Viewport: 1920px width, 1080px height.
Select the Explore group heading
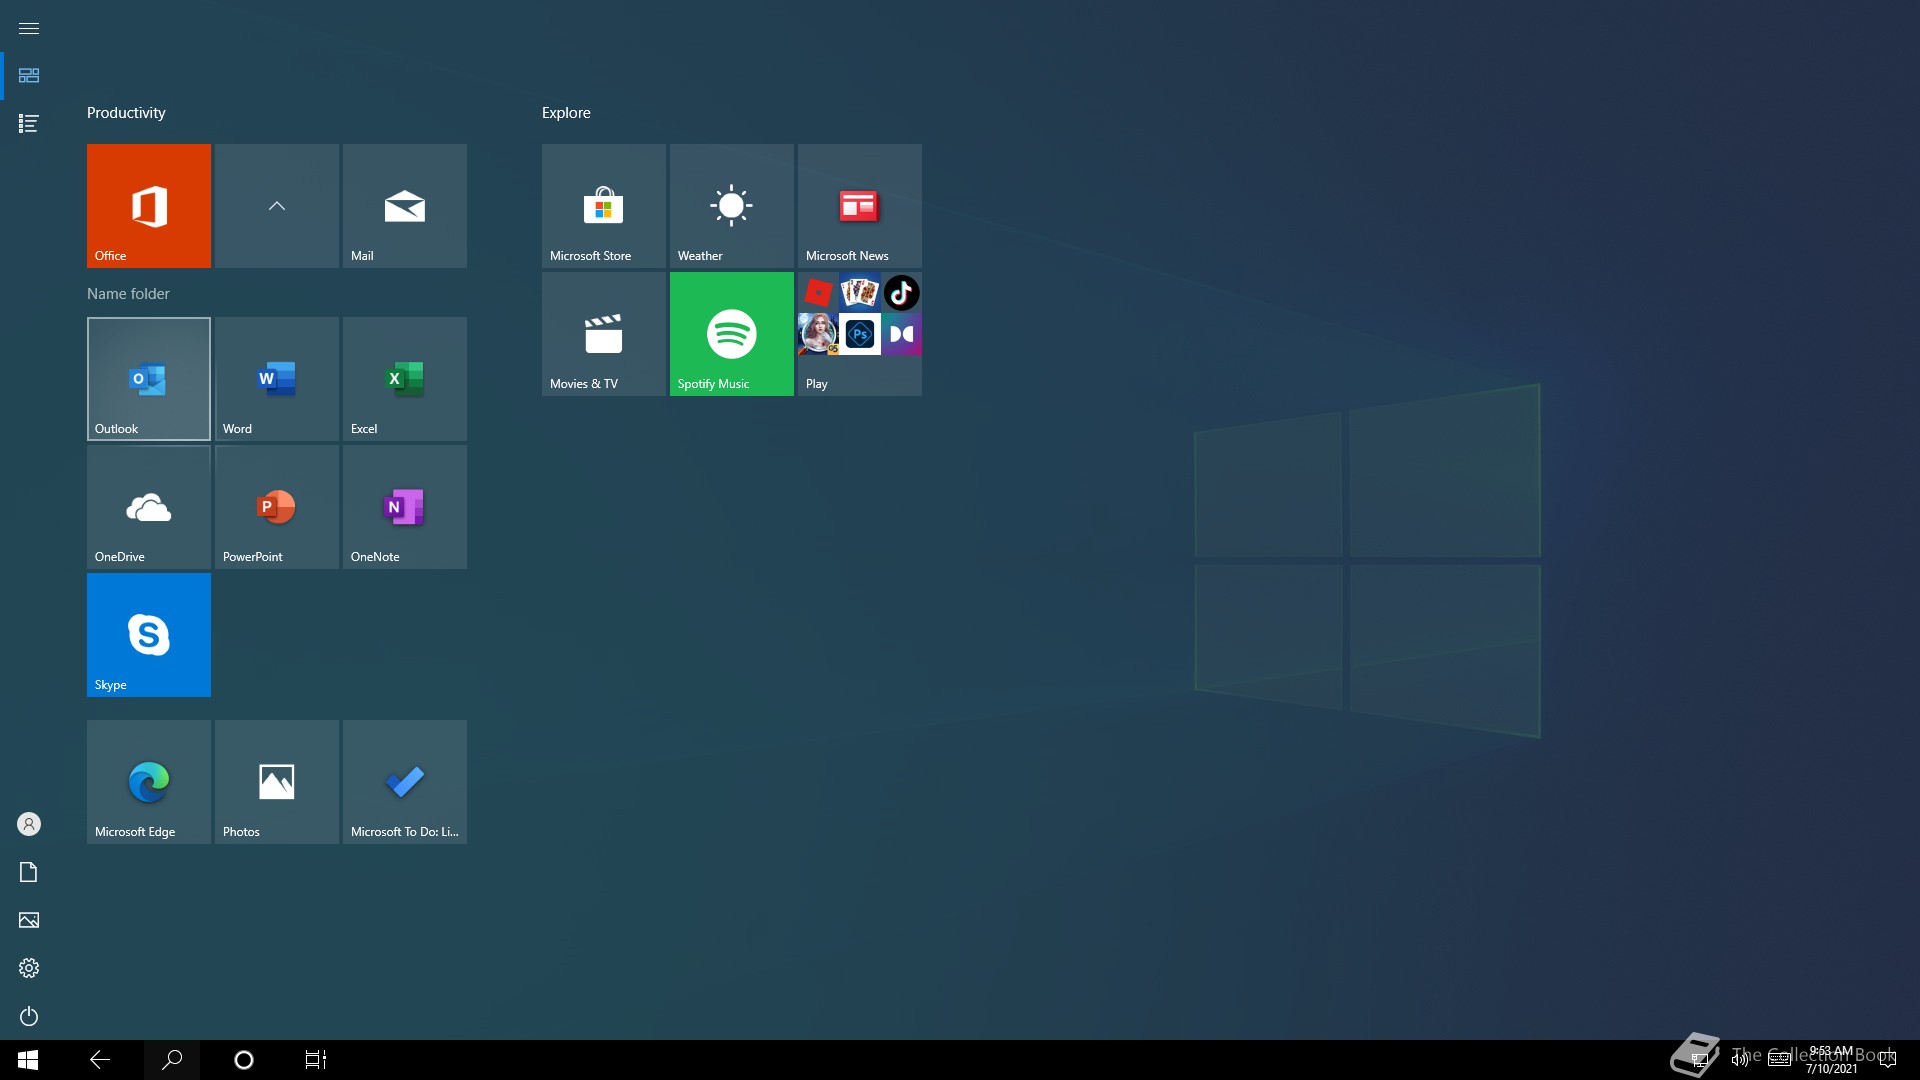point(566,113)
